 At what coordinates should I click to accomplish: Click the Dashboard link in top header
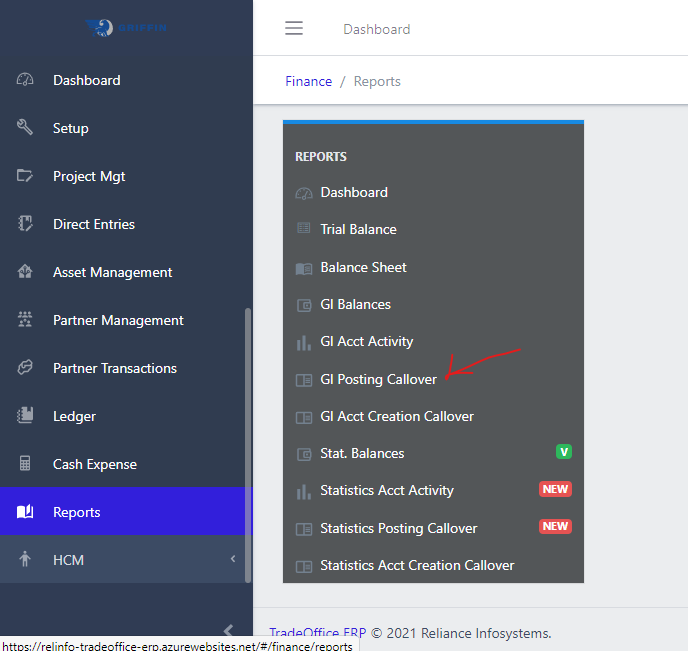tap(376, 29)
